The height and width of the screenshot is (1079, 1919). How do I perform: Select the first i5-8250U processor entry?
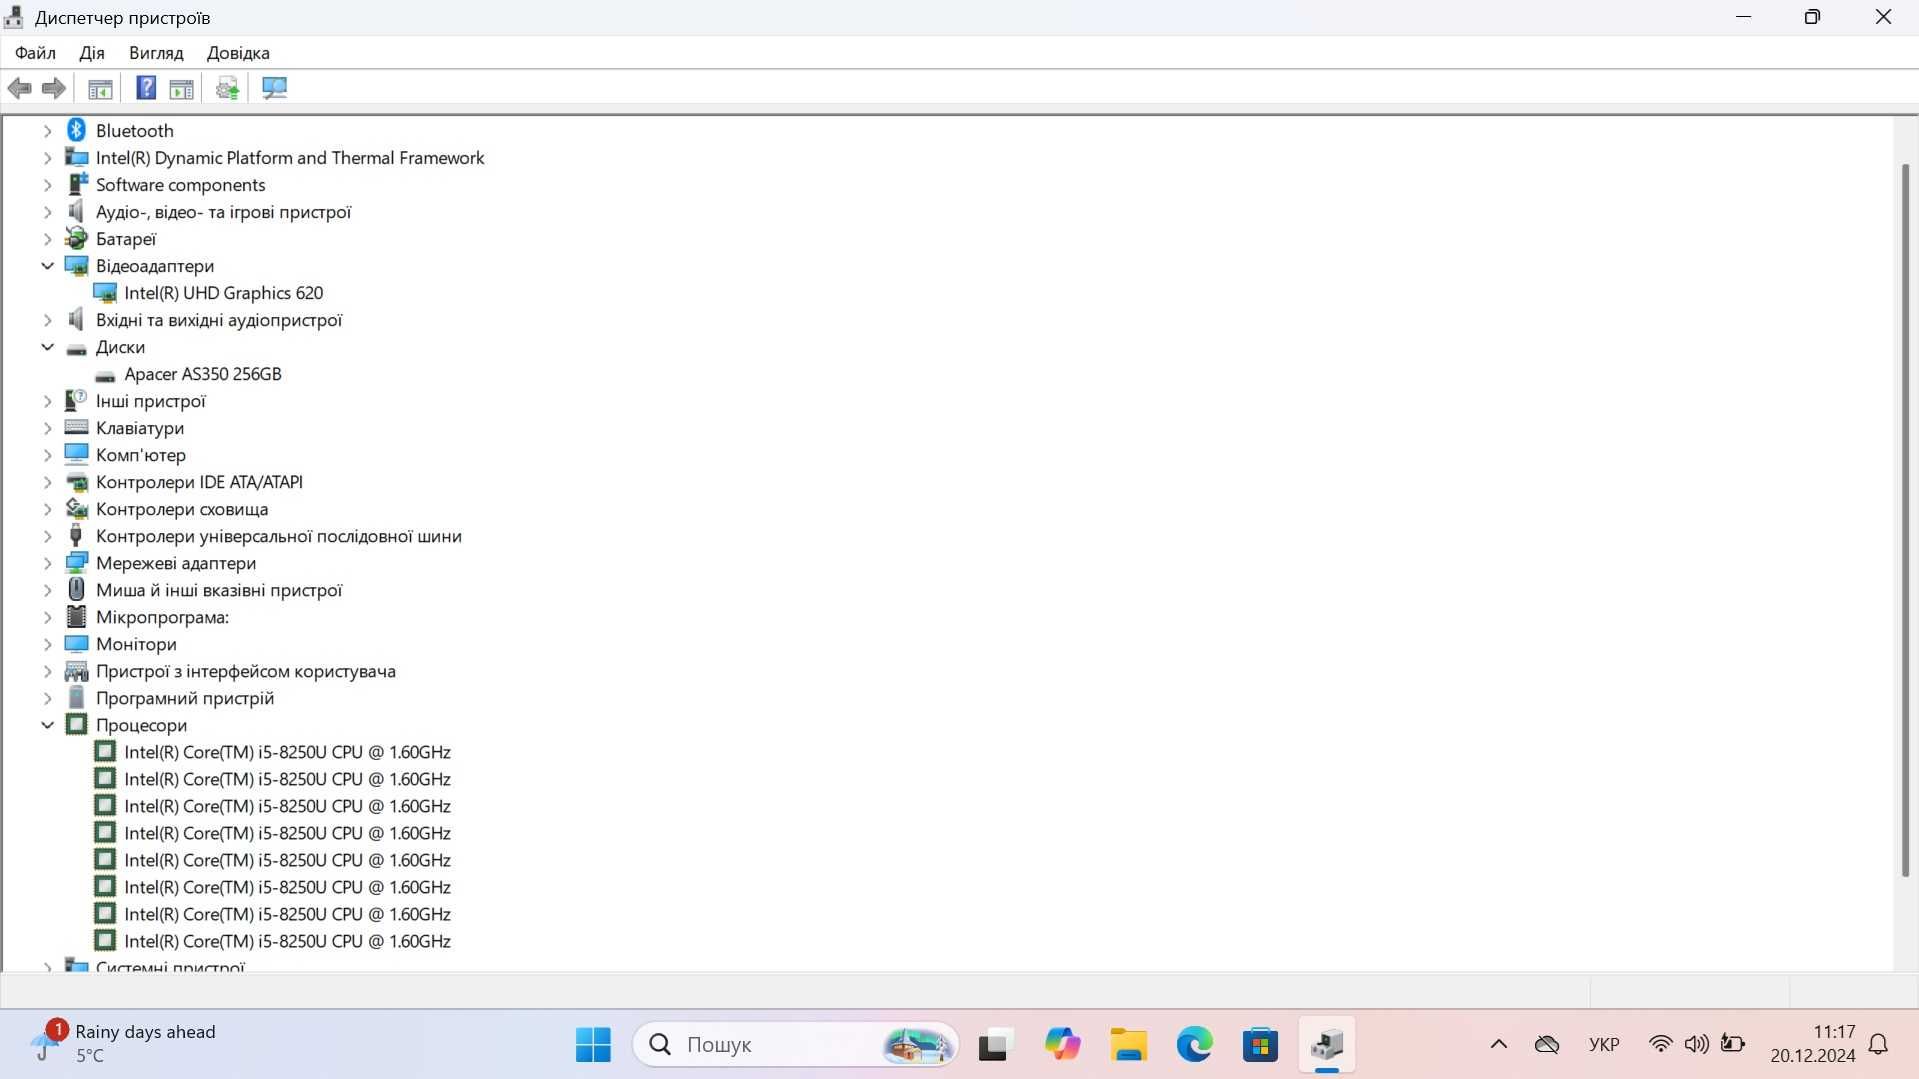pos(287,752)
